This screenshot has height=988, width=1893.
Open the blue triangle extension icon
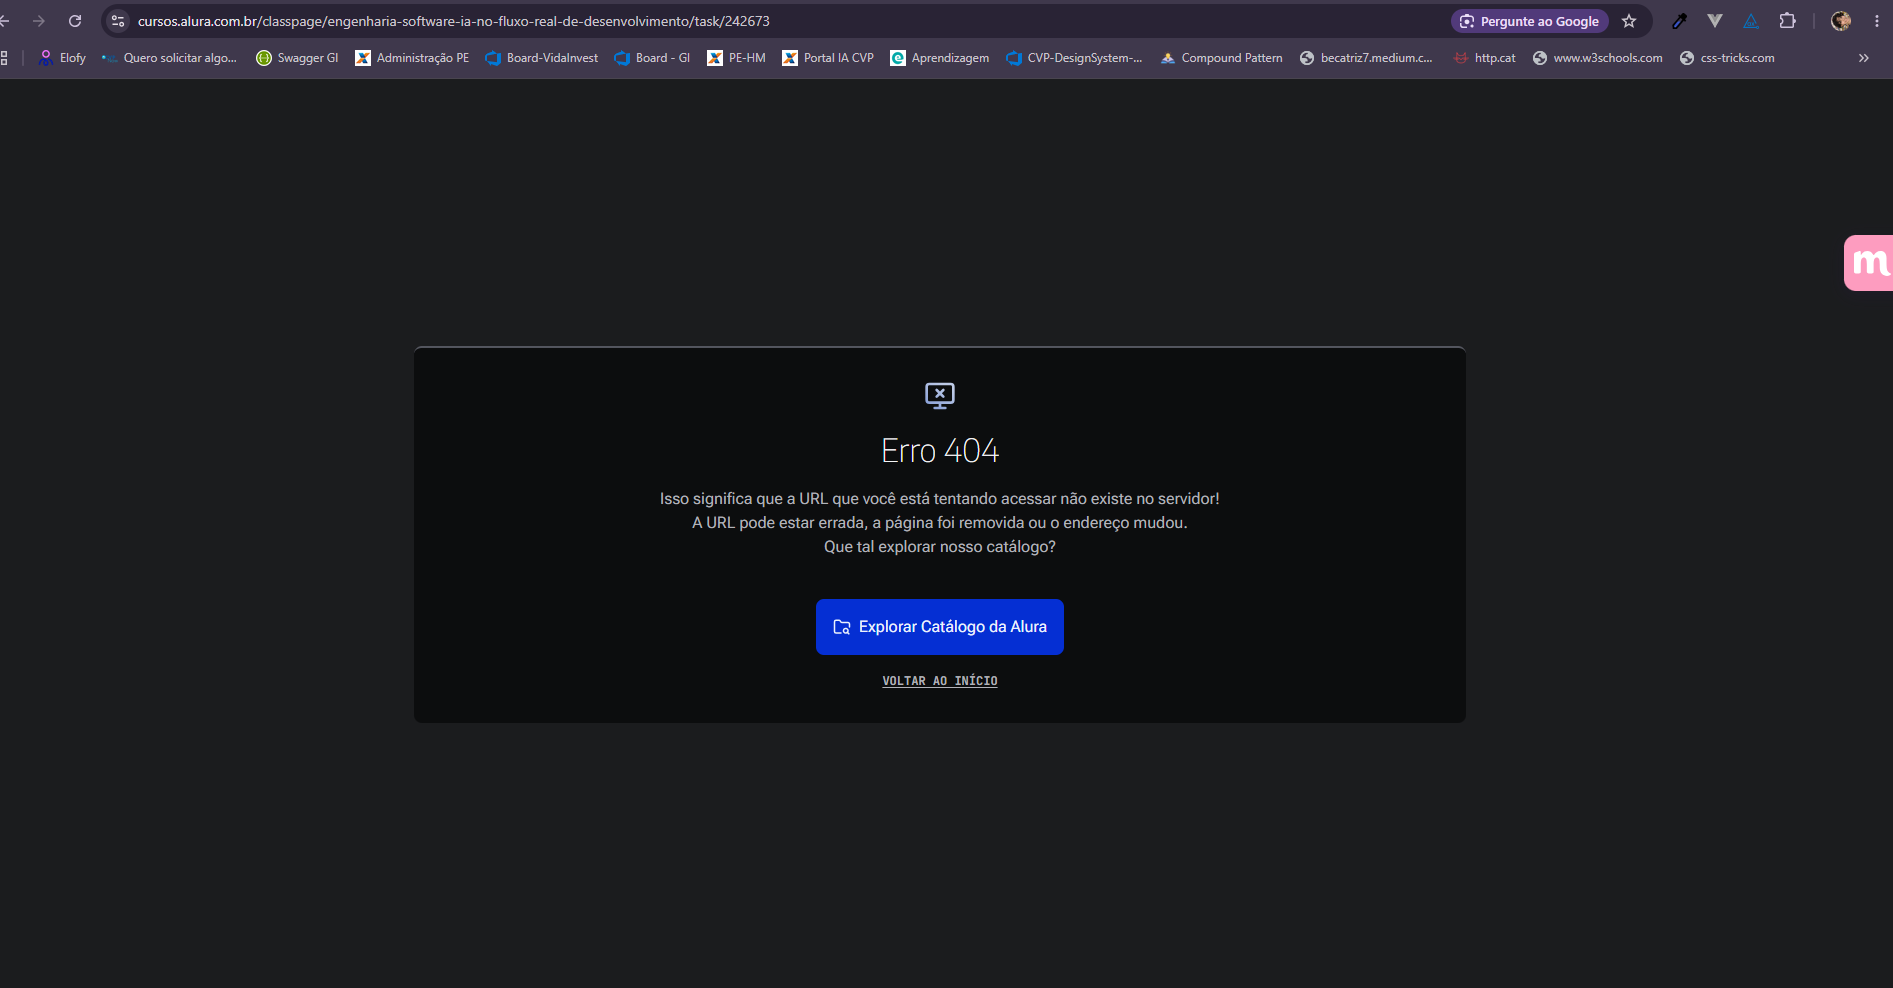(1751, 21)
